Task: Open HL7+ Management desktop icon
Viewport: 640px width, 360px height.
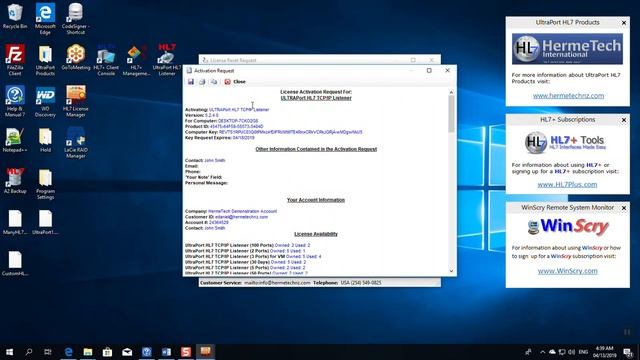Action: [136, 60]
